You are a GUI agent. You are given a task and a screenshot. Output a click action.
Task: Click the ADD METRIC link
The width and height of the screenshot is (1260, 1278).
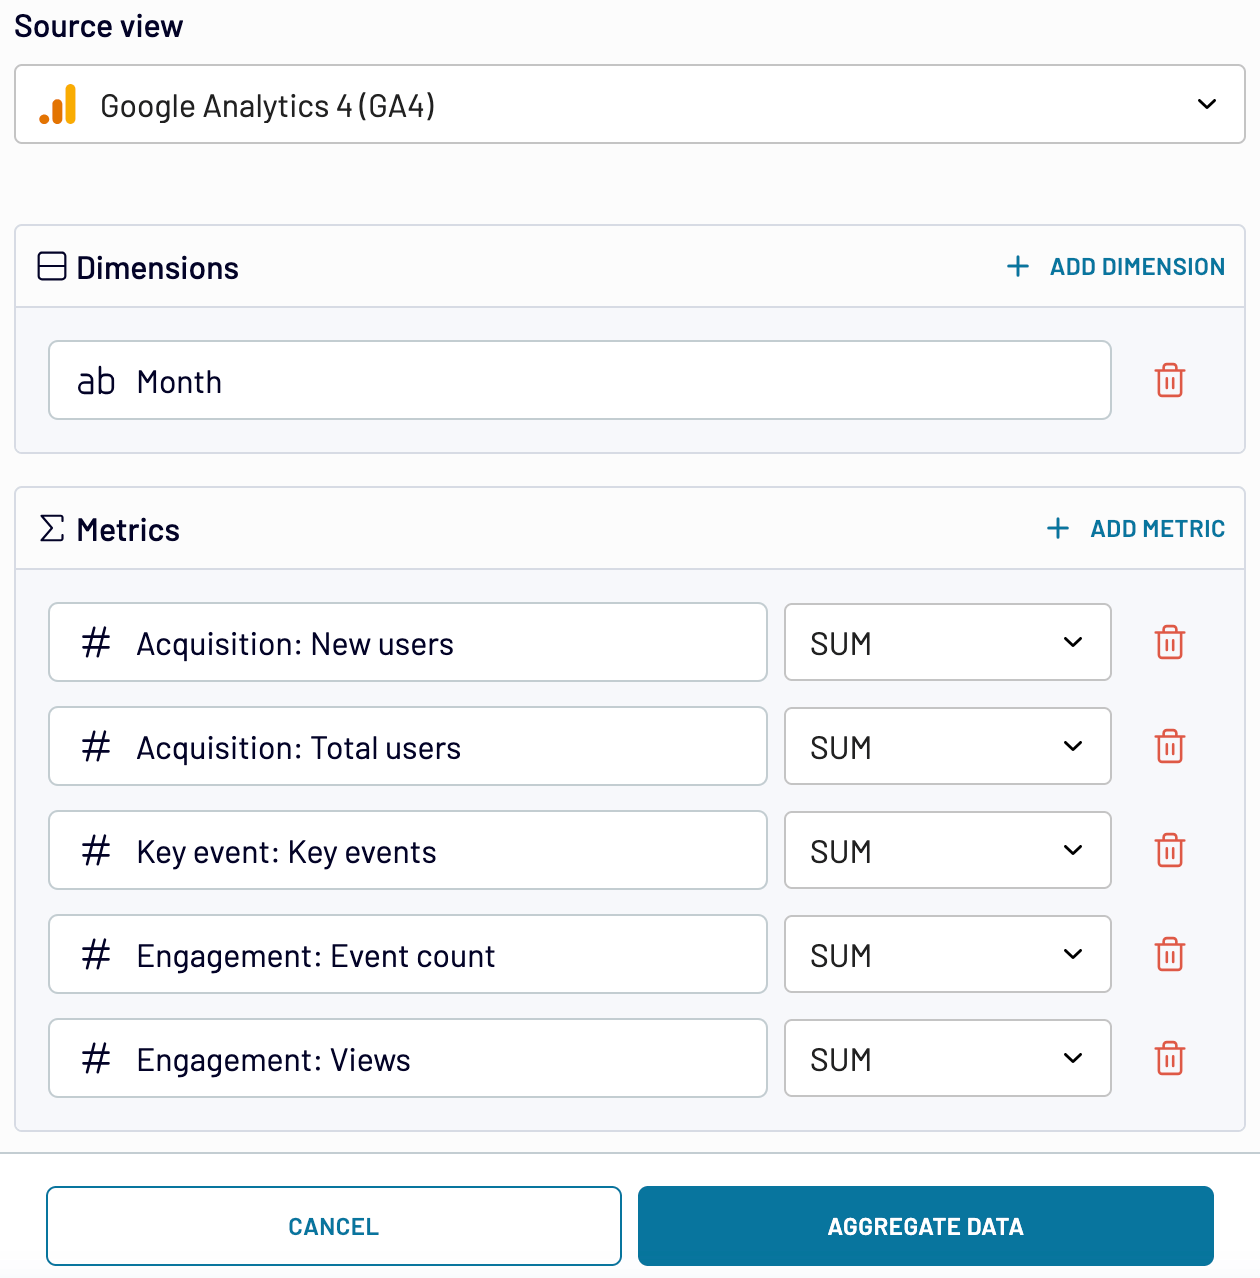[1157, 528]
